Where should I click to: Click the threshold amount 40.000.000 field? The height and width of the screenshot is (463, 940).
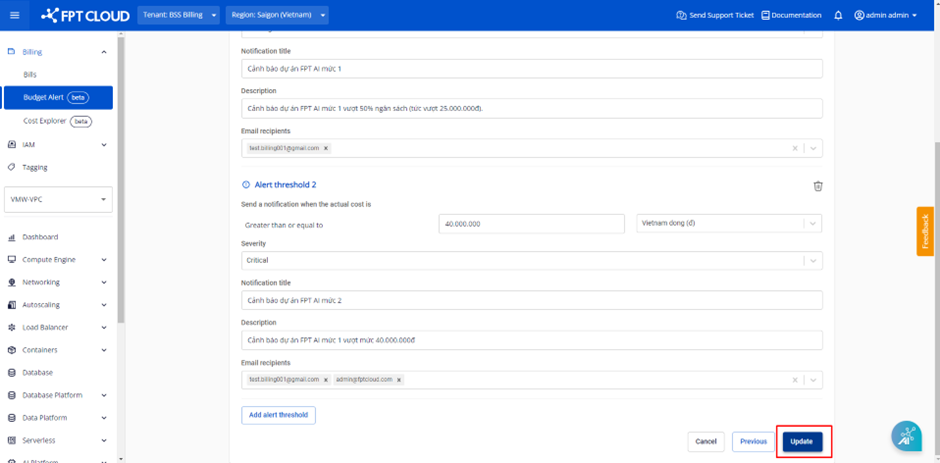coord(531,224)
